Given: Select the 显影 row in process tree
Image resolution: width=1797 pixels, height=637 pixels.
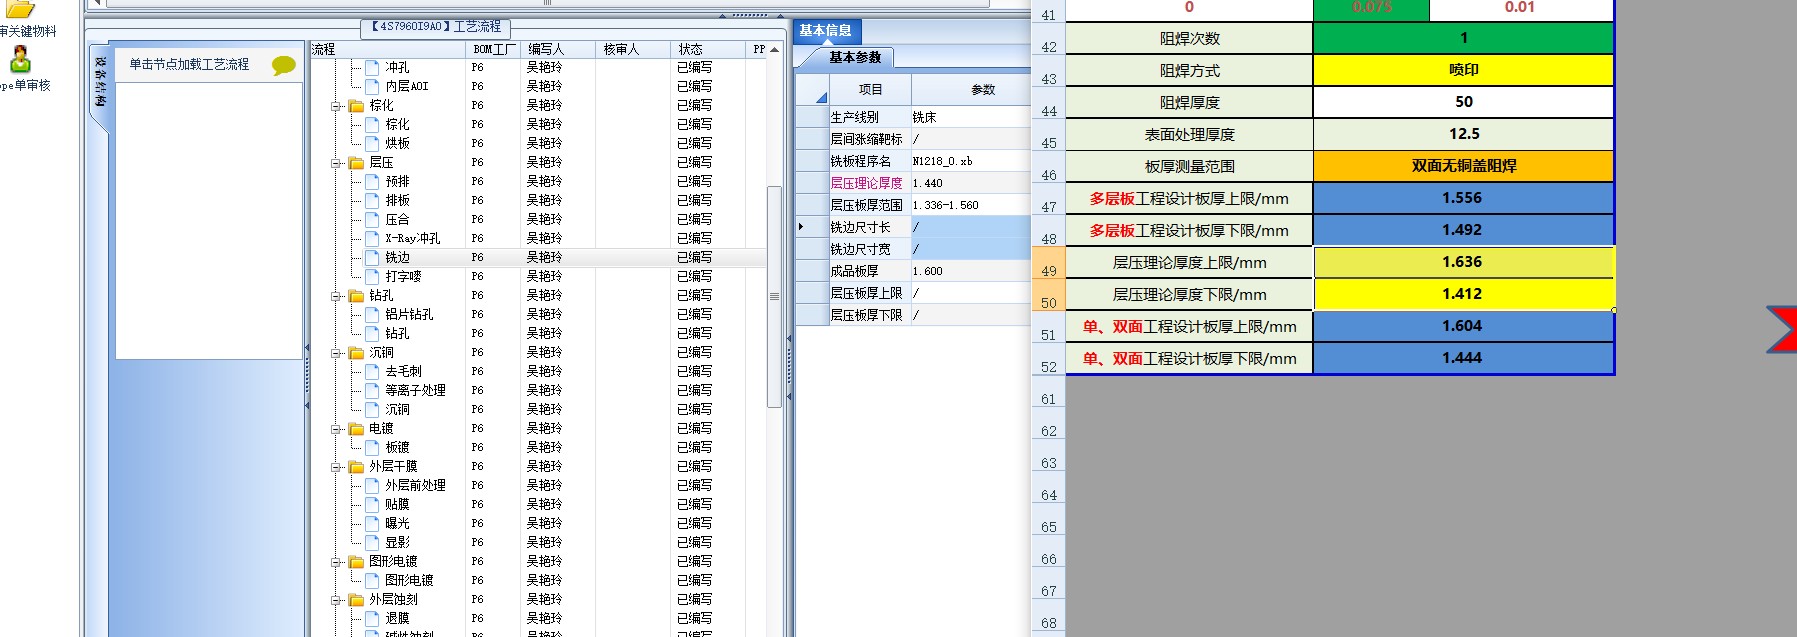Looking at the screenshot, I should coord(538,542).
